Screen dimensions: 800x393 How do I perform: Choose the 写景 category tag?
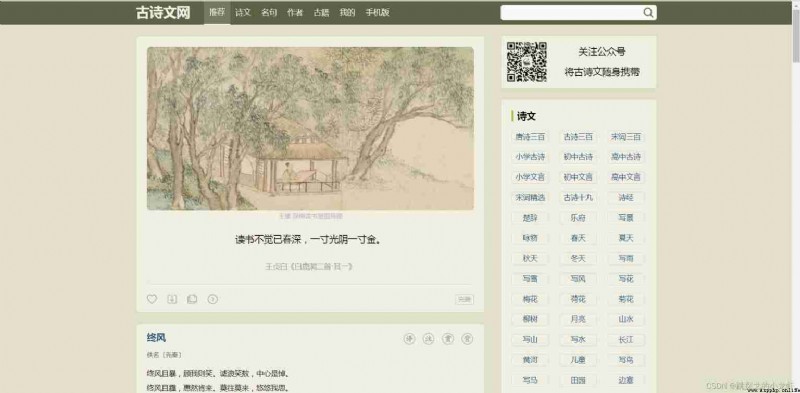pyautogui.click(x=626, y=218)
